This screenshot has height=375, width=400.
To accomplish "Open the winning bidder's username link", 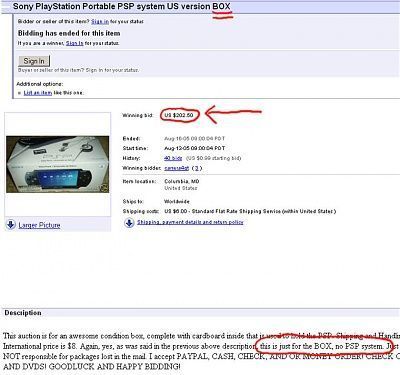I will pyautogui.click(x=177, y=168).
